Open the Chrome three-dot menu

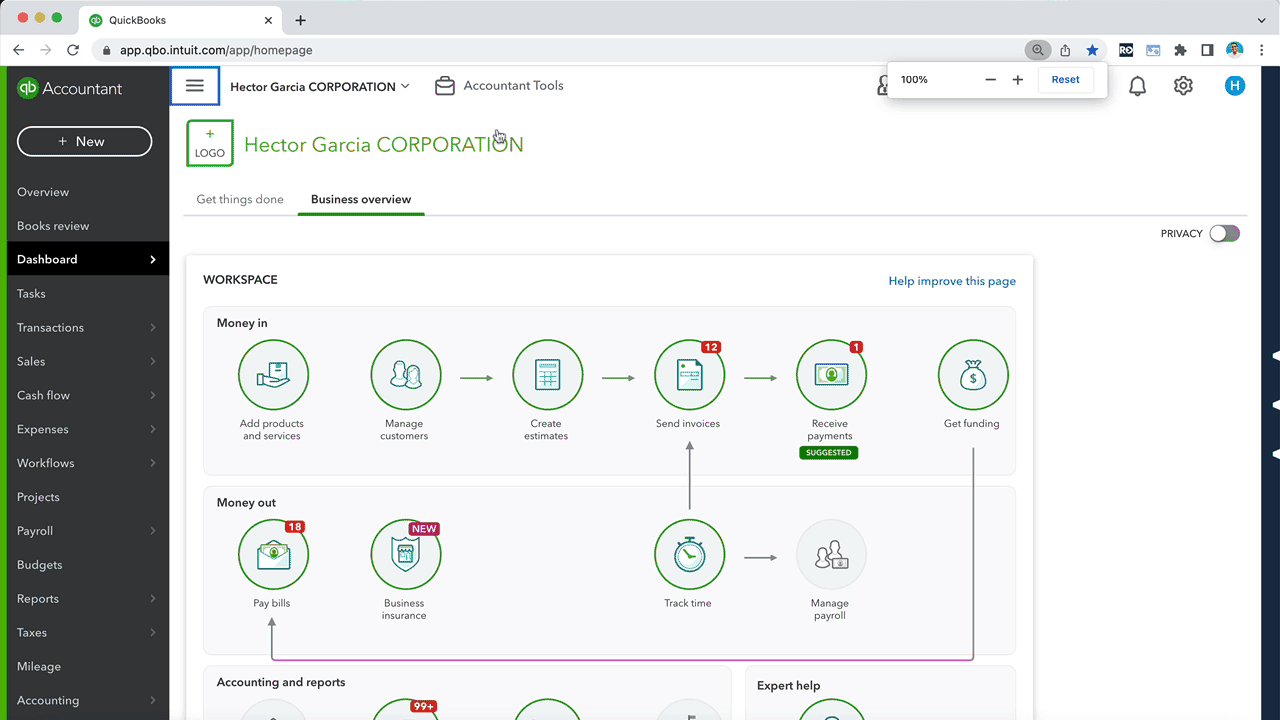click(x=1262, y=50)
